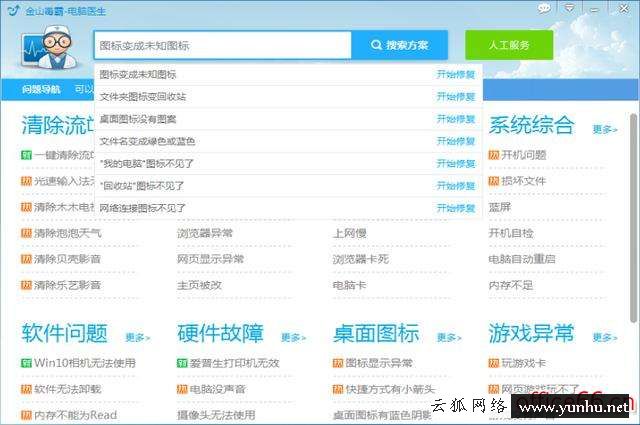Click the hot badge beside 损坏文件
Screen dimensions: 640x425
pyautogui.click(x=493, y=181)
